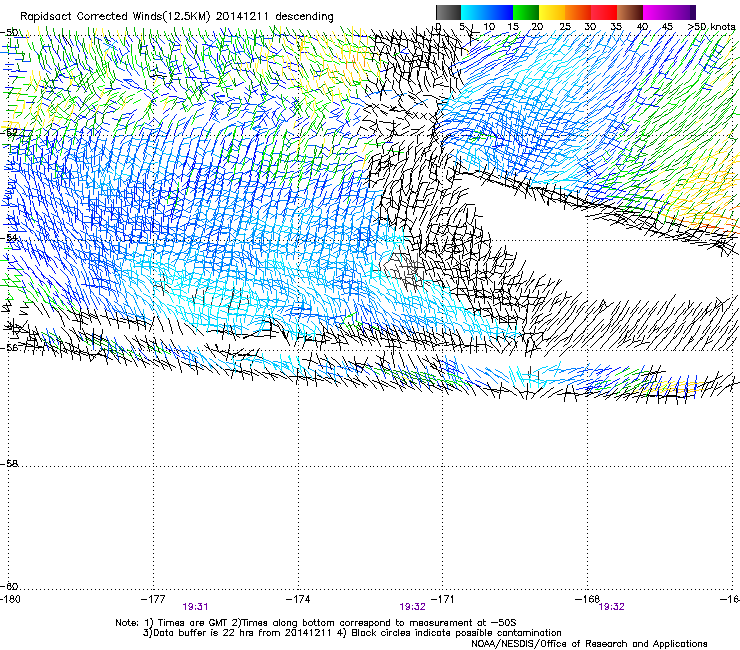
Task: Click the -177 longitude axis label
Action: pyautogui.click(x=153, y=599)
